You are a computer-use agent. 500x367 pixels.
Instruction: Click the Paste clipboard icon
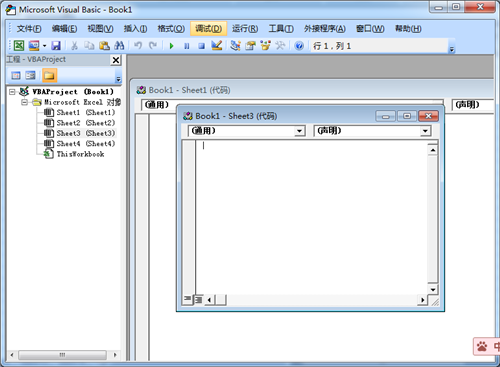(x=104, y=45)
